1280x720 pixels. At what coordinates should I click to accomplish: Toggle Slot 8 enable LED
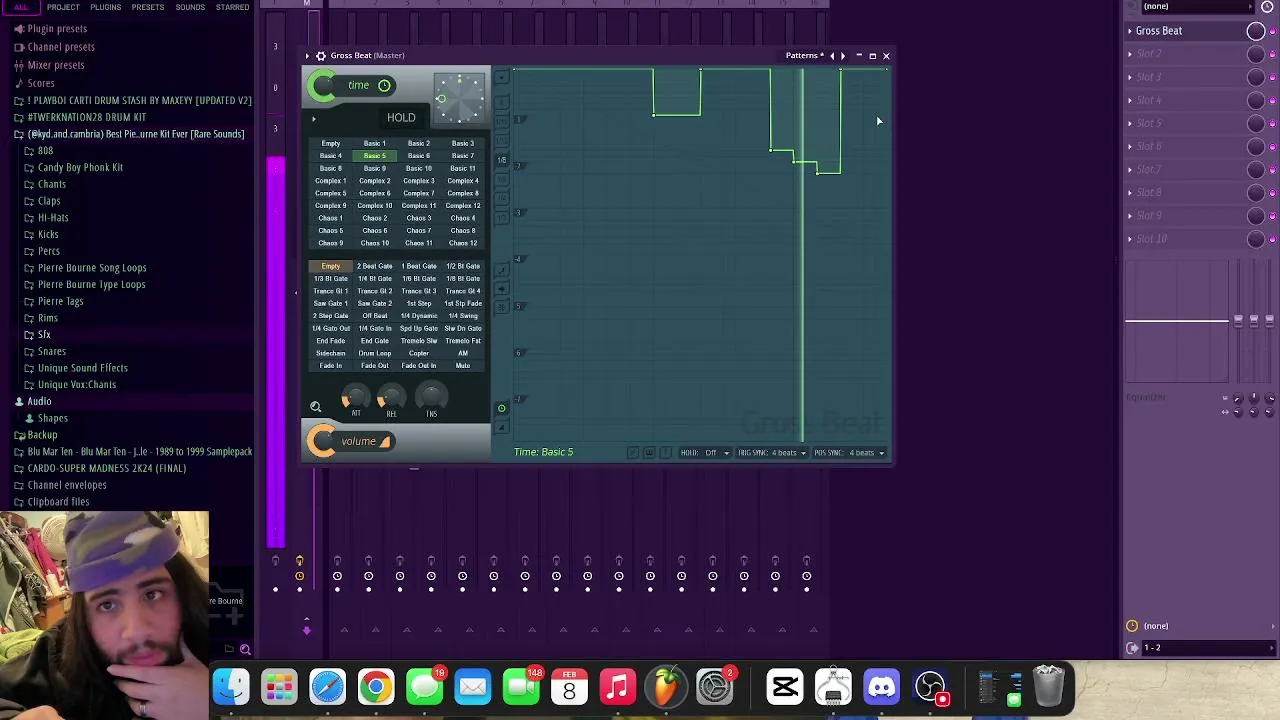pyautogui.click(x=1272, y=193)
